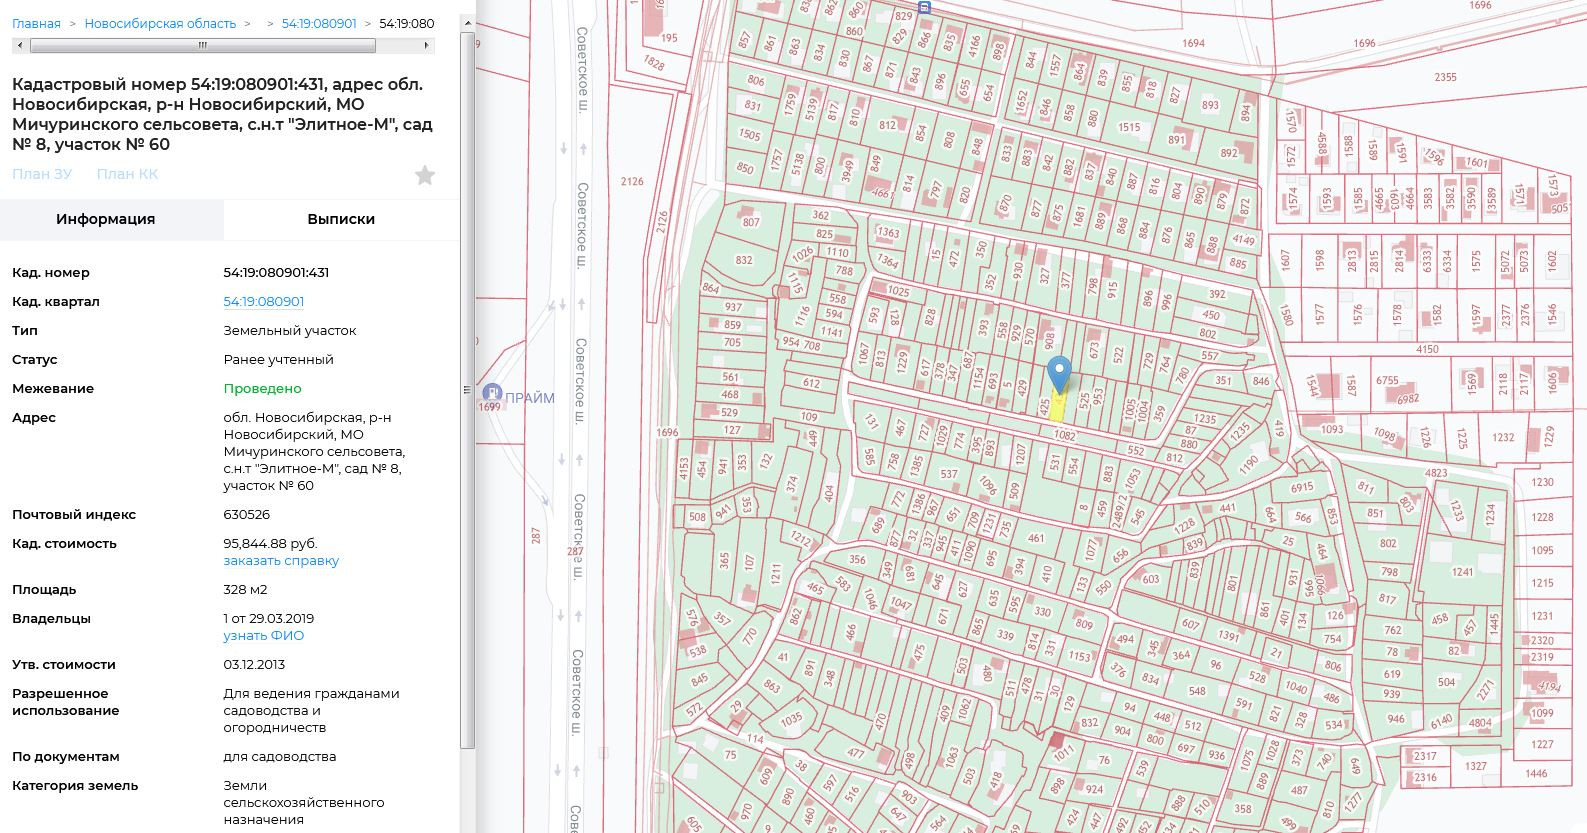Screen dimensions: 1587x833
Task: Open the cadastral quarter link 54:19:080901 next to Кад. квартал
Action: pos(264,301)
